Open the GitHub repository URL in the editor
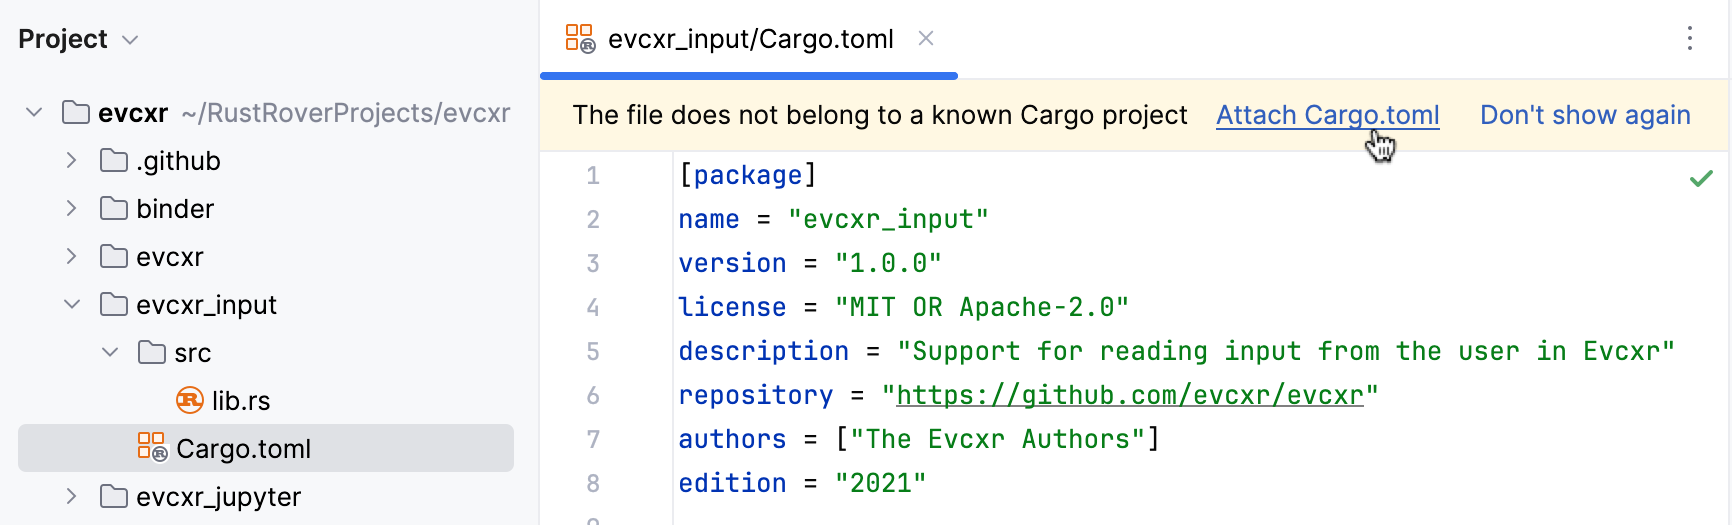1732x525 pixels. pyautogui.click(x=1129, y=396)
